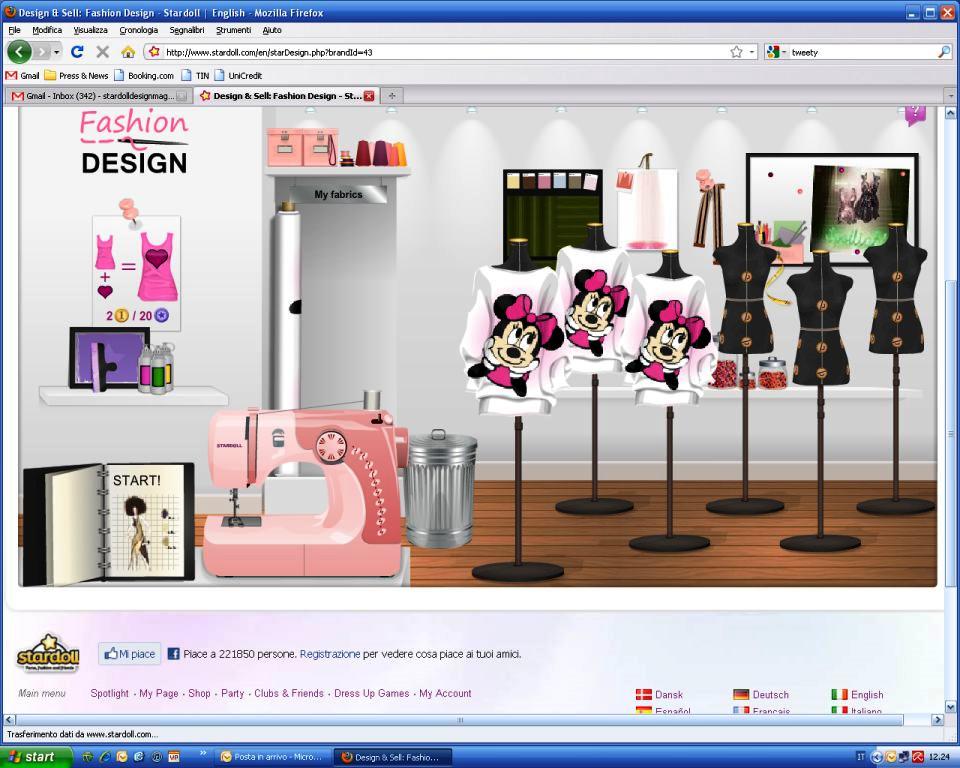Open the Modifica menu
This screenshot has width=960, height=768.
point(47,30)
